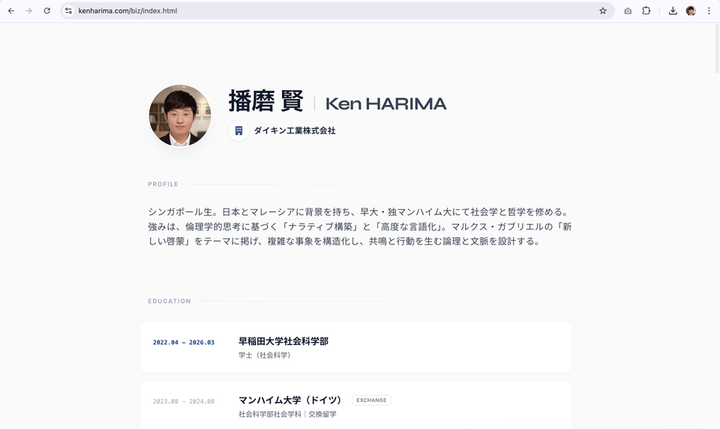This screenshot has width=720, height=429.
Task: Go back with the browser back arrow
Action: pos(11,11)
